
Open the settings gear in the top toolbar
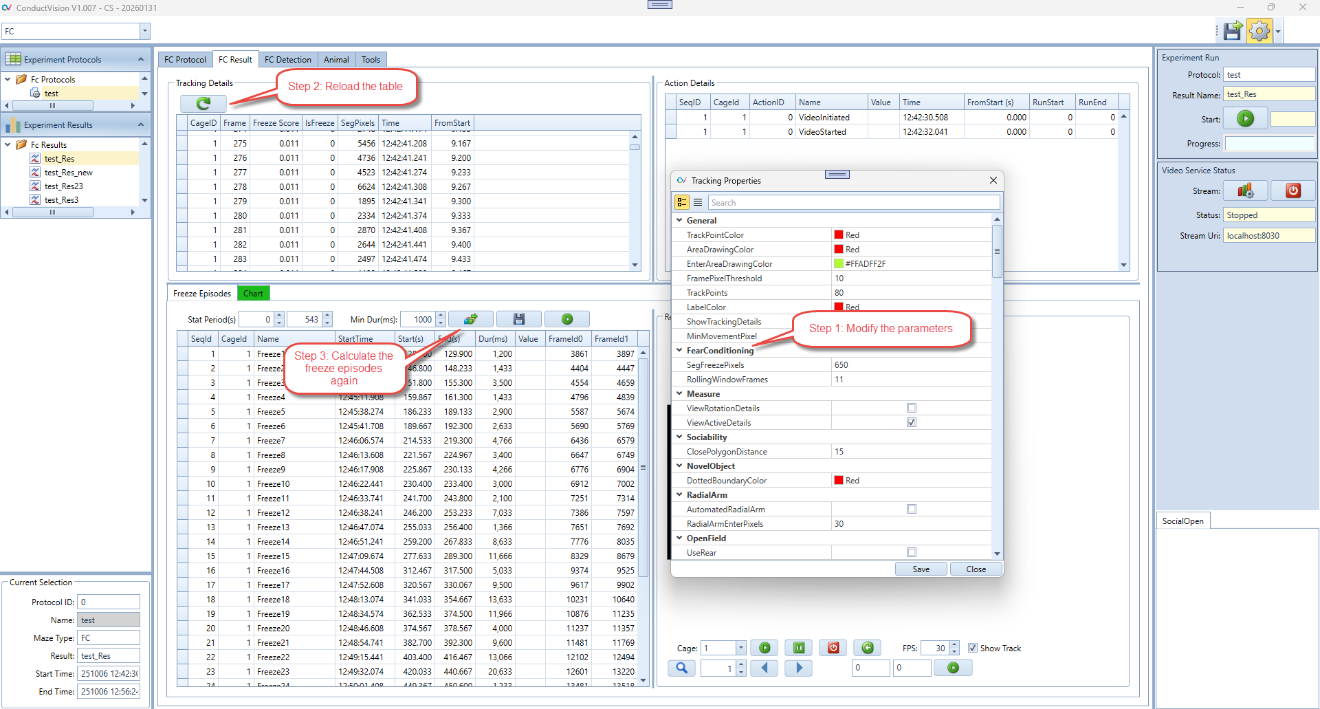pyautogui.click(x=1259, y=31)
